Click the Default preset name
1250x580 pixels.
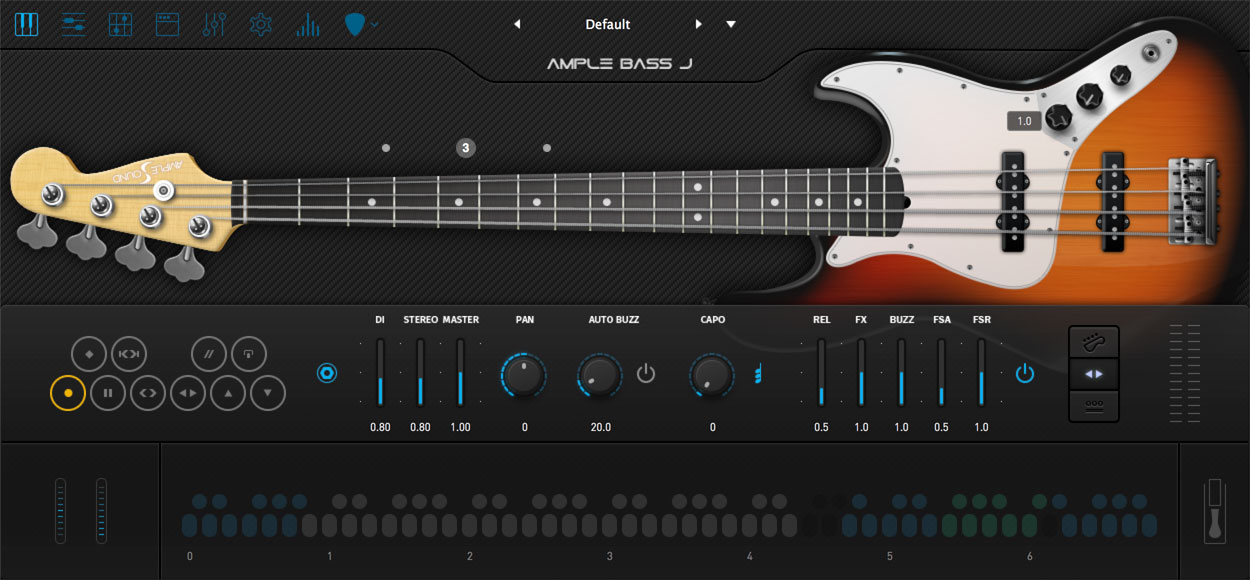608,24
